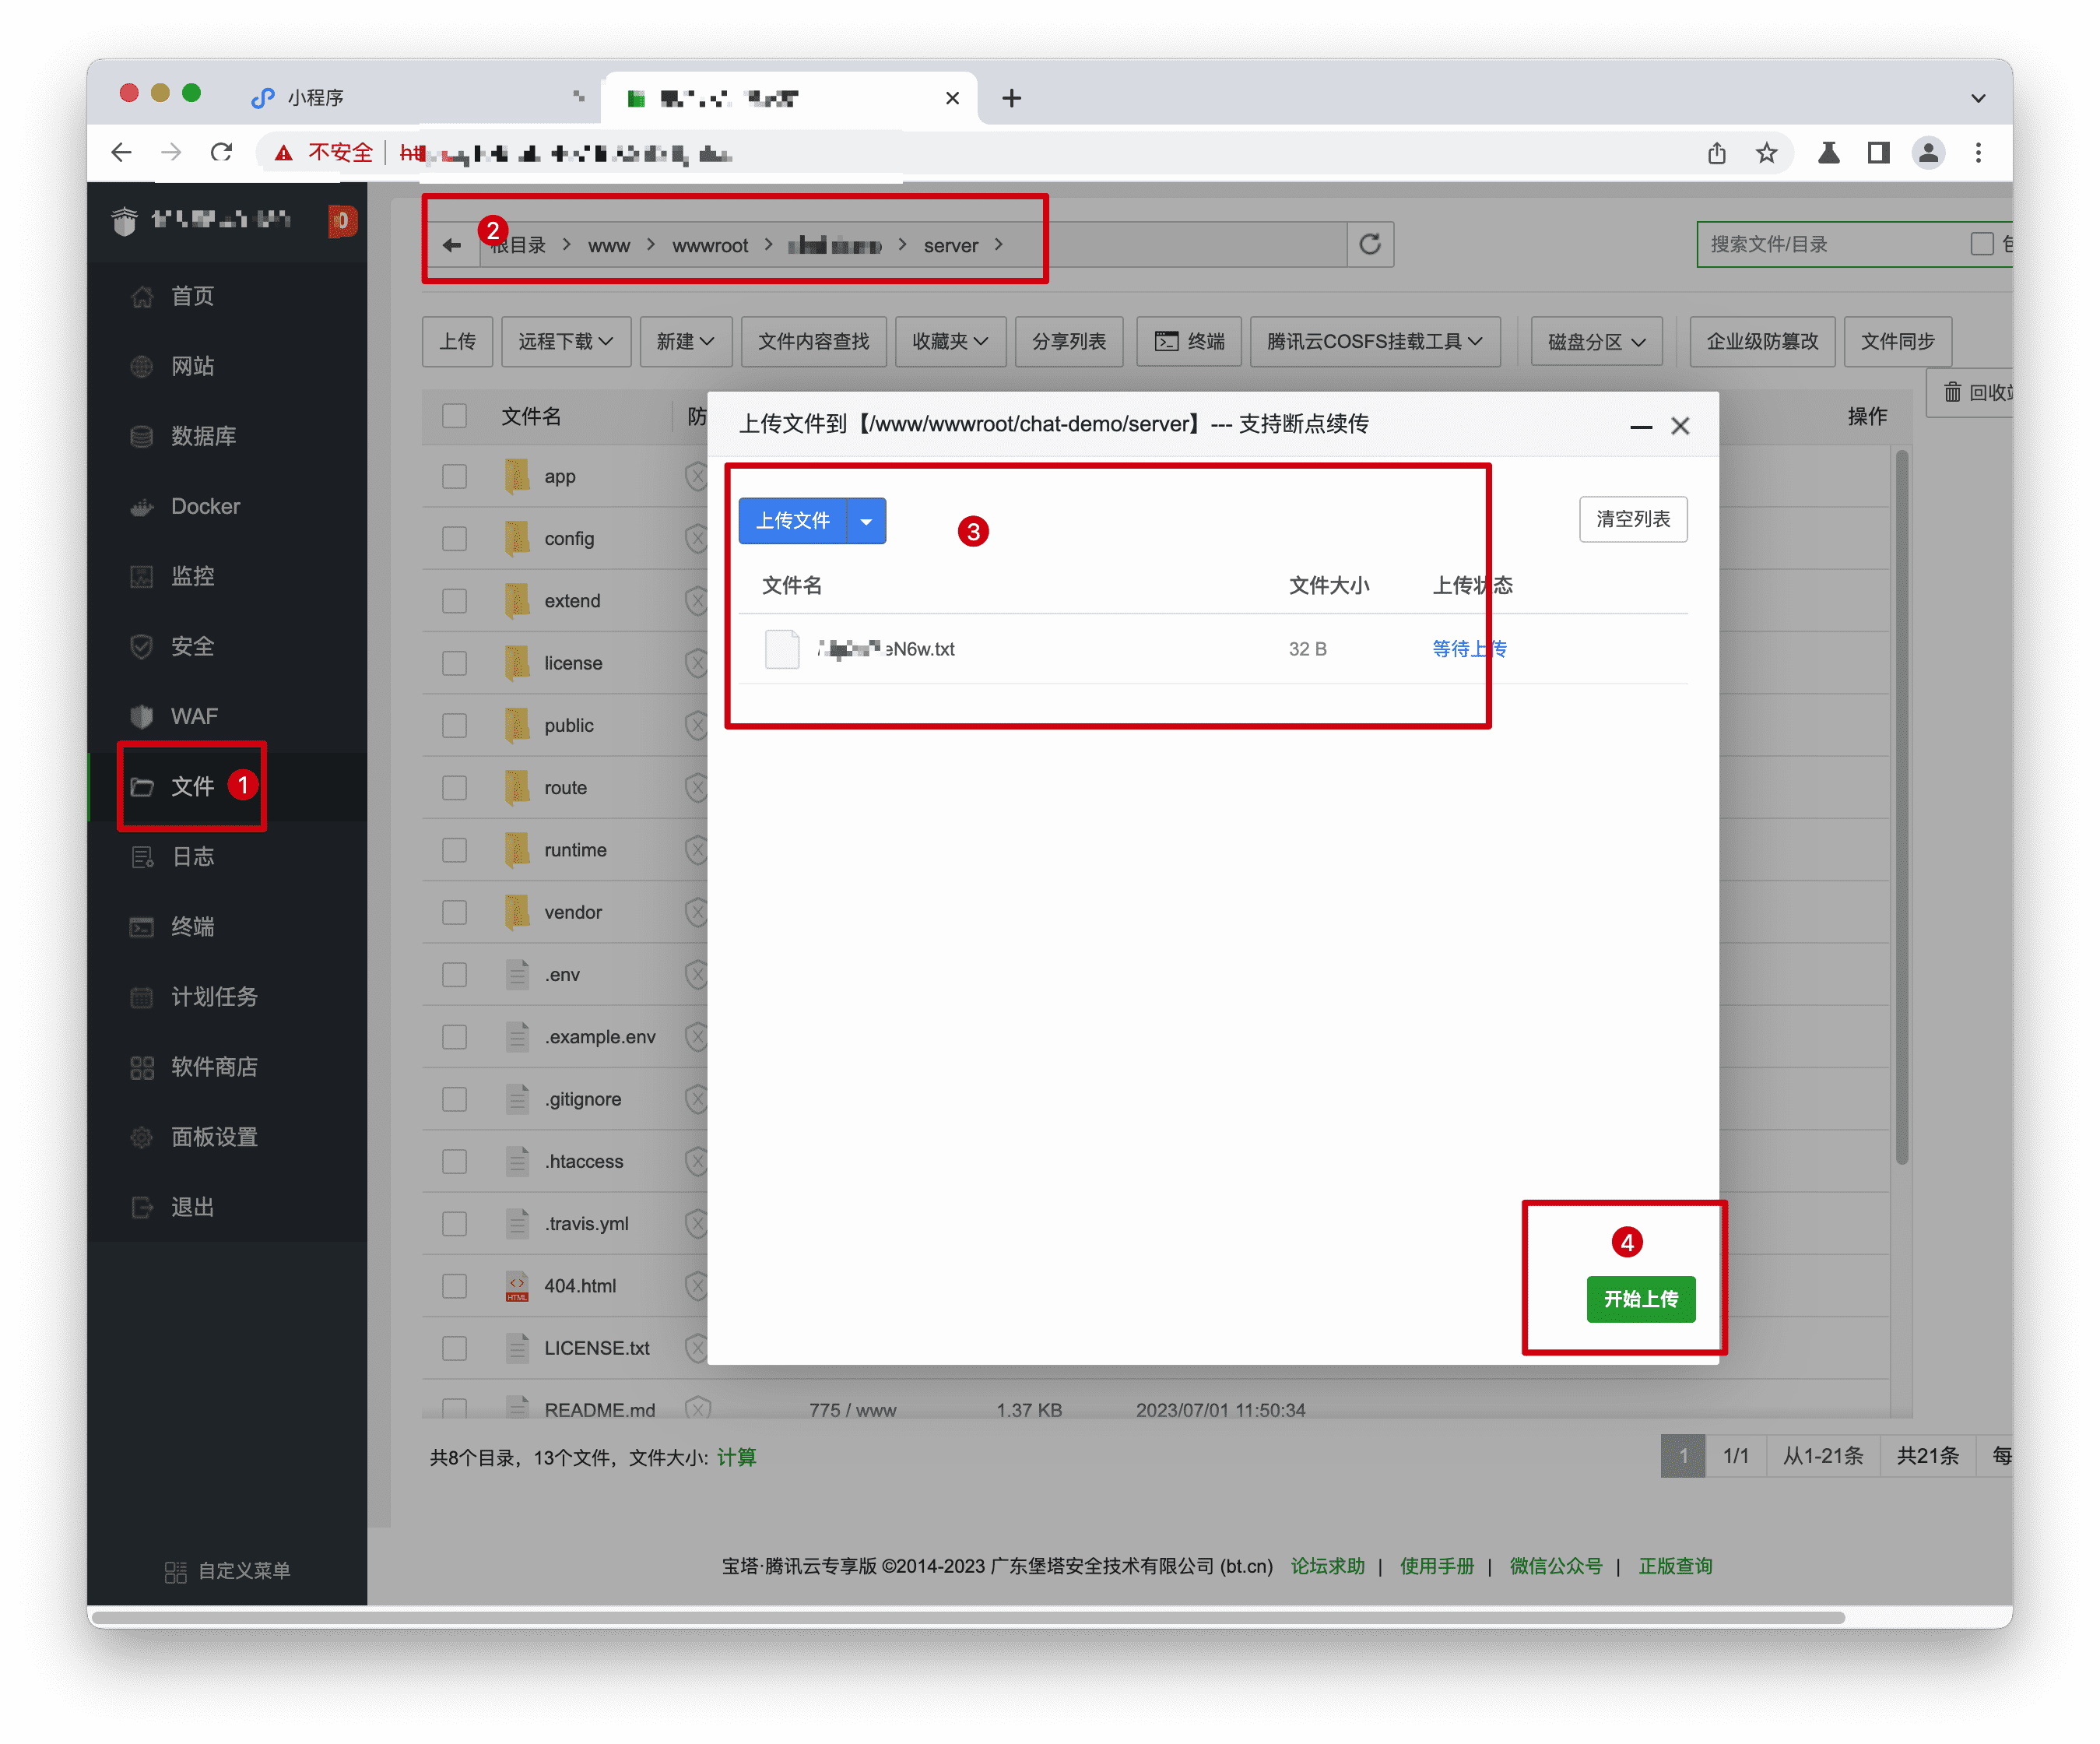
Task: Open a new browser tab
Action: pos(1011,98)
